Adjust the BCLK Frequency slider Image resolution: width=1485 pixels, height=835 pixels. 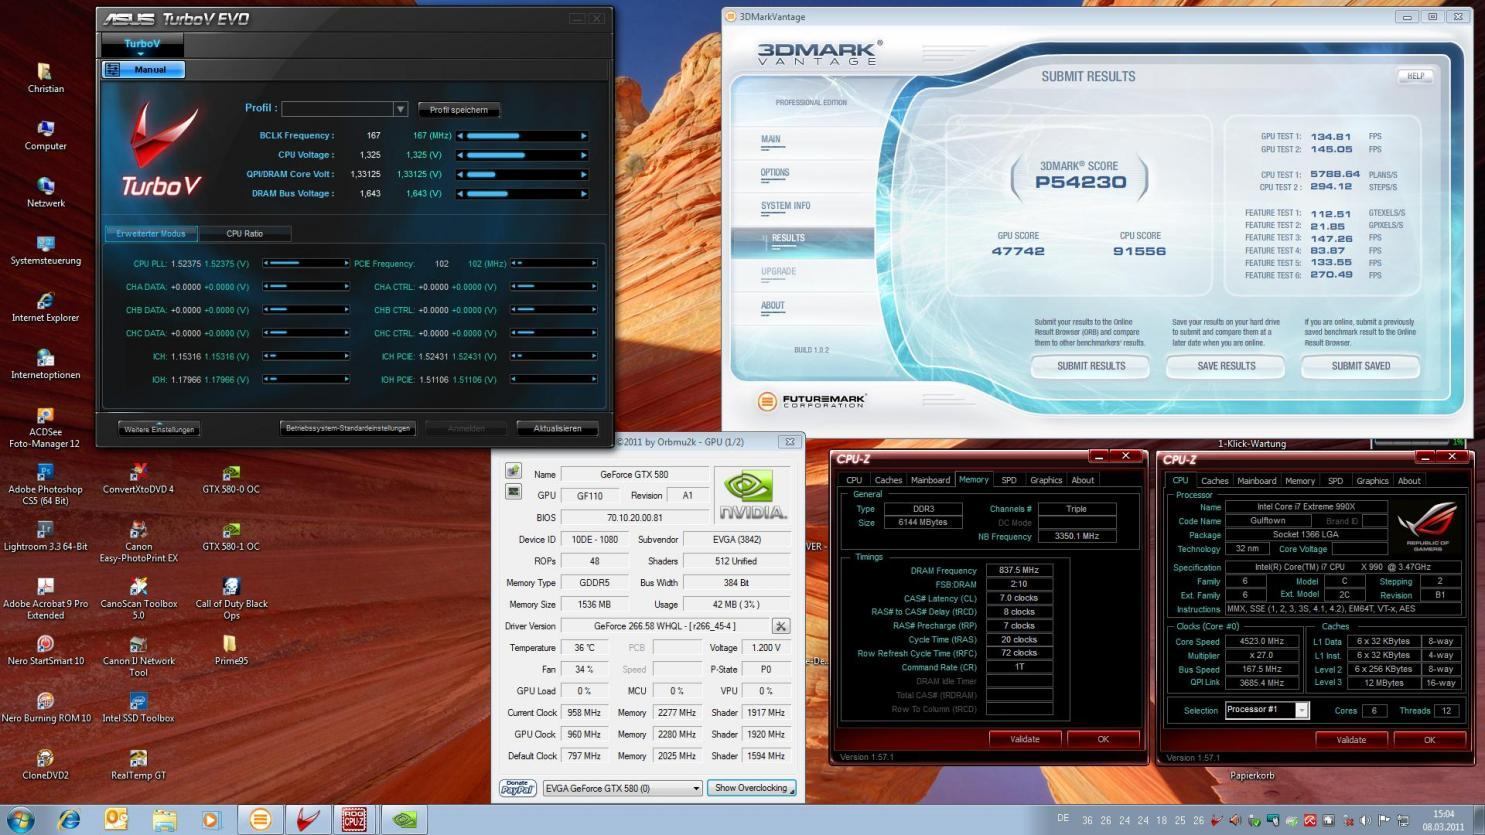[x=522, y=136]
